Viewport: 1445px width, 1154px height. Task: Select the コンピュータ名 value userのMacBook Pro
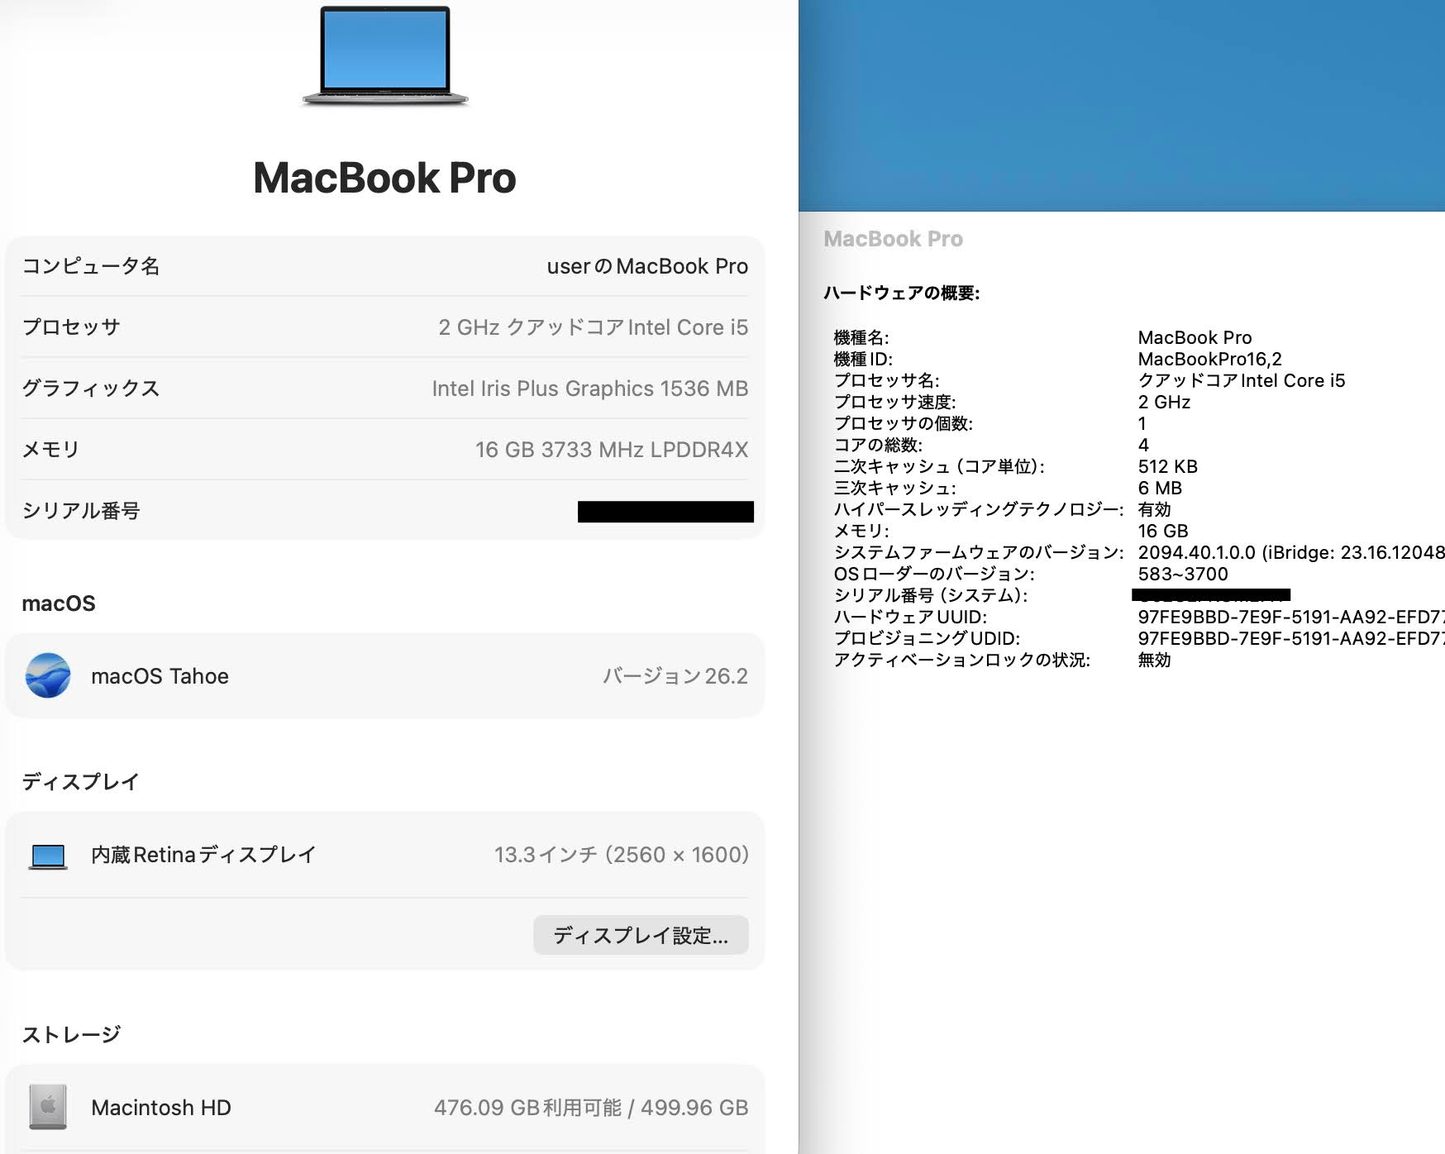(x=647, y=266)
